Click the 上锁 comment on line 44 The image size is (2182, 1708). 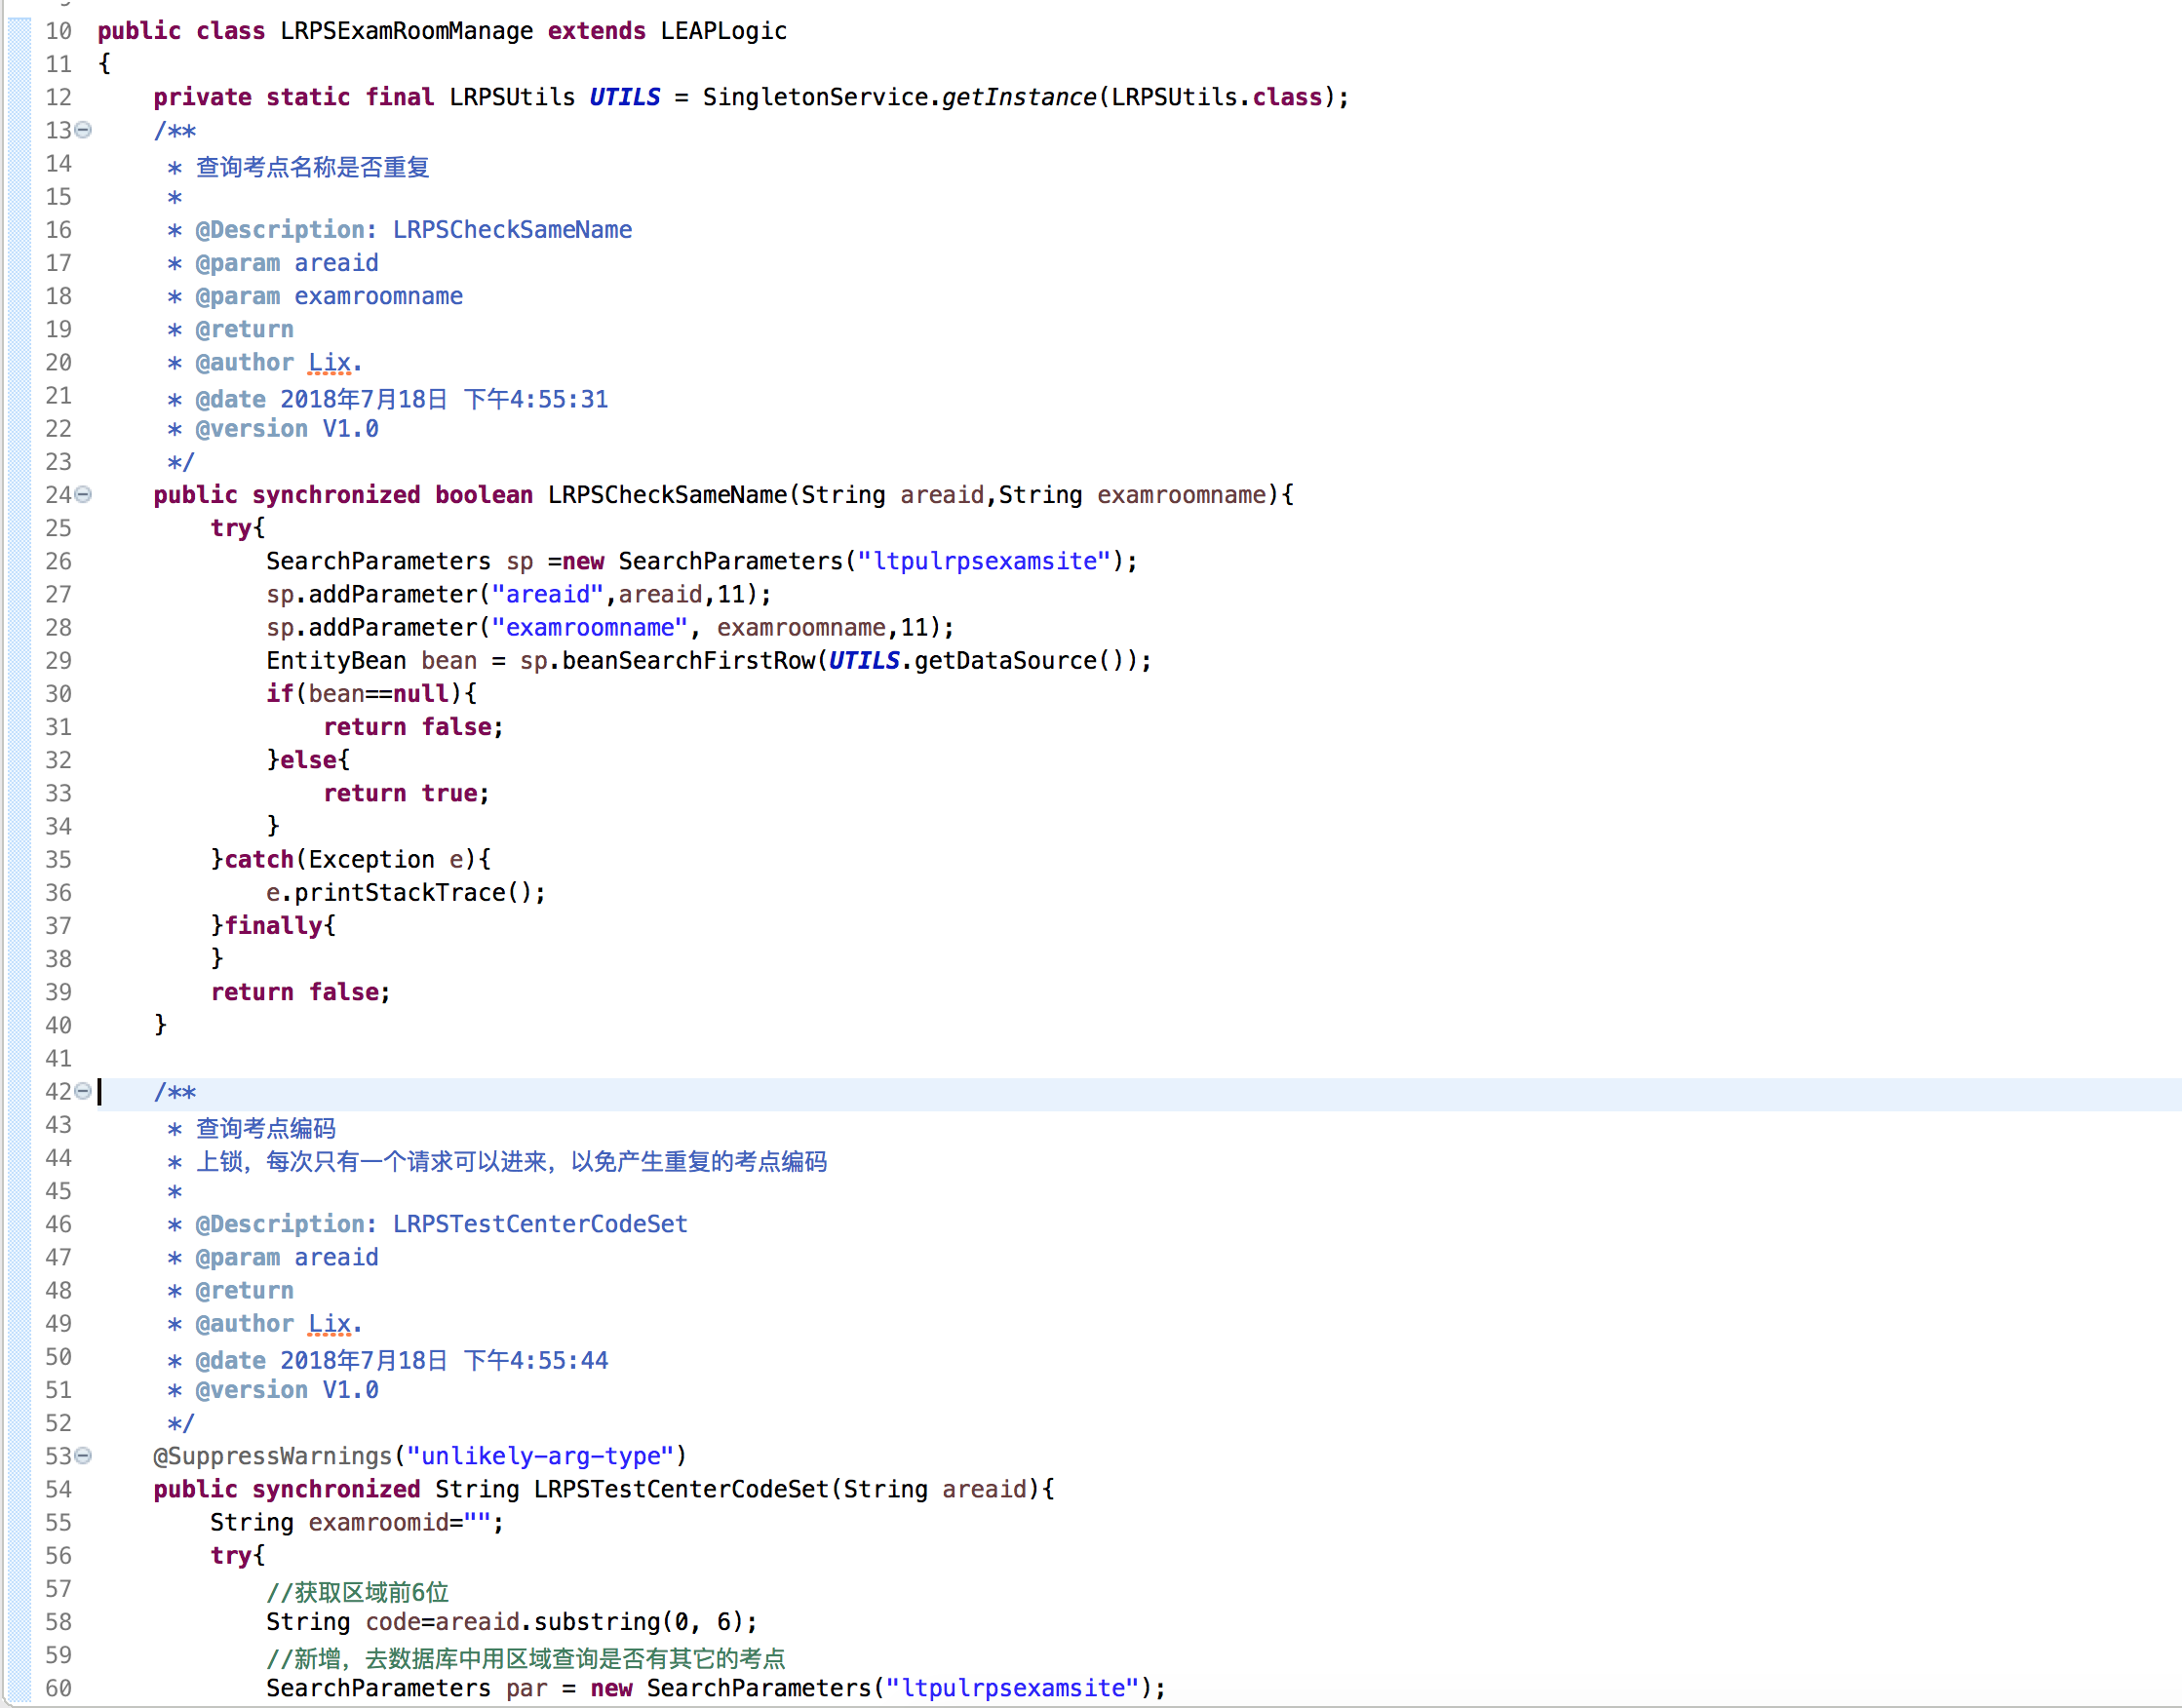click(511, 1160)
